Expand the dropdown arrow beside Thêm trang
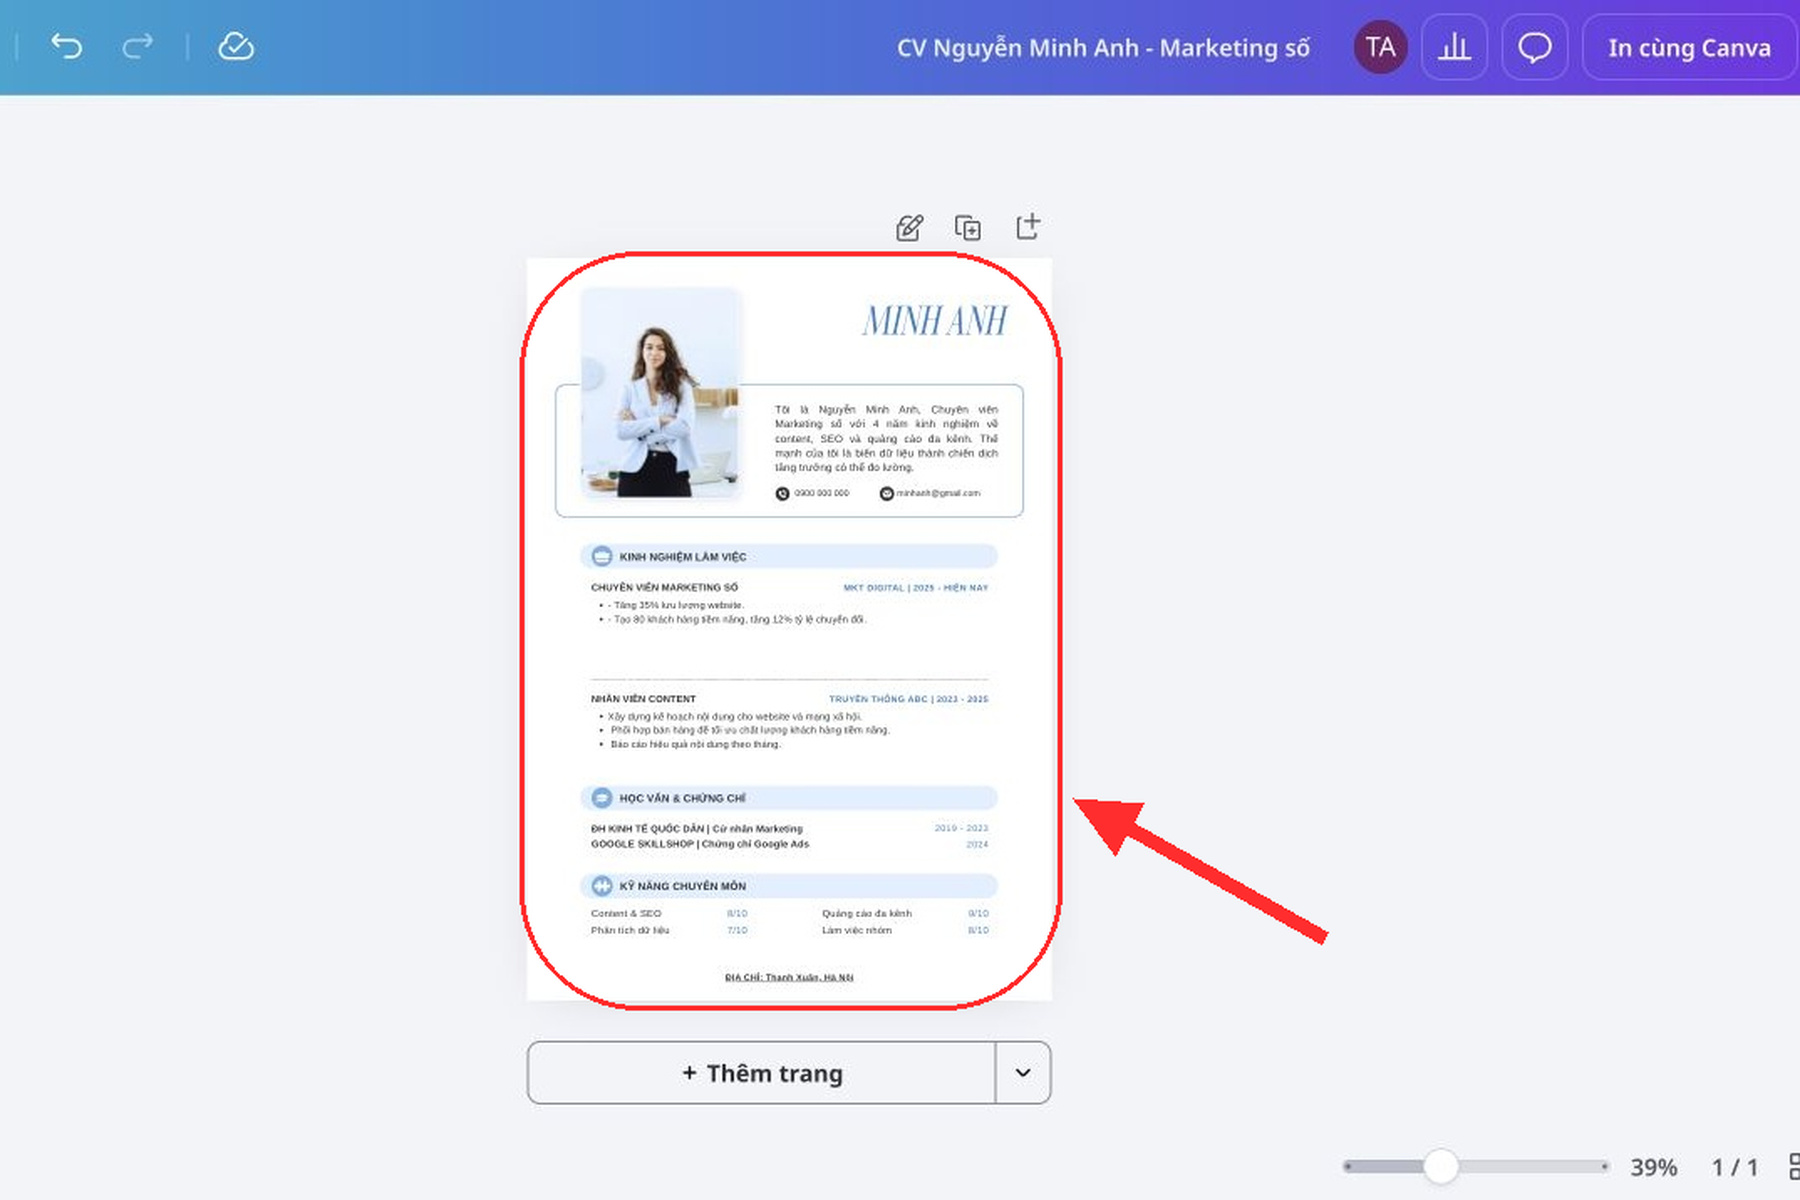 click(1023, 1073)
